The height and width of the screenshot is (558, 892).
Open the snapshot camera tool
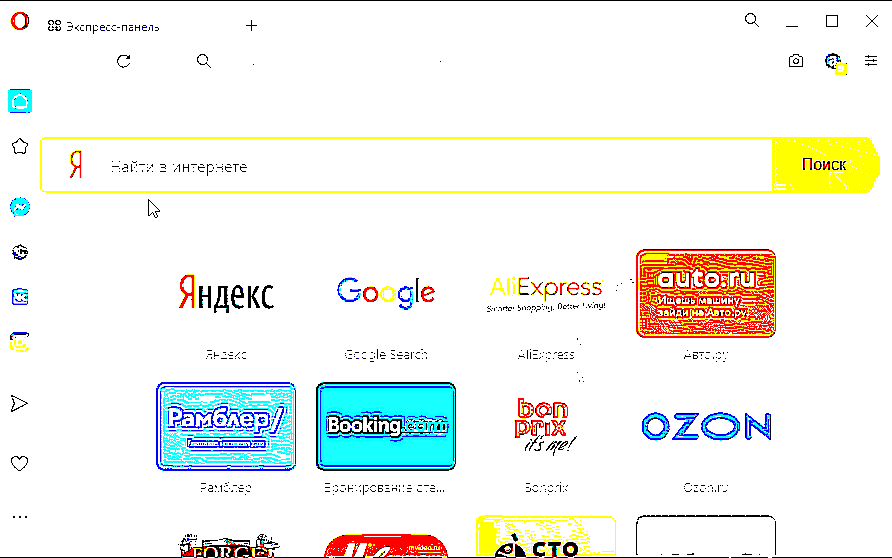click(796, 61)
